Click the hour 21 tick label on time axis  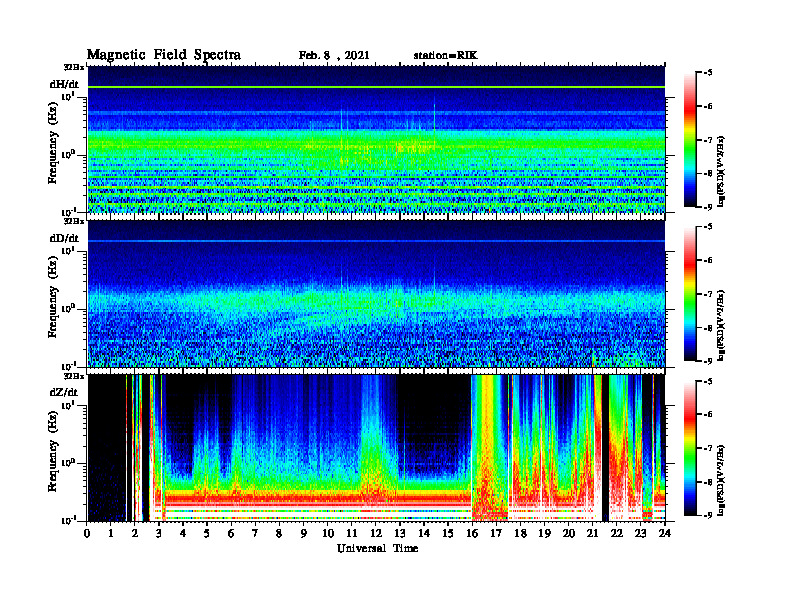[592, 533]
